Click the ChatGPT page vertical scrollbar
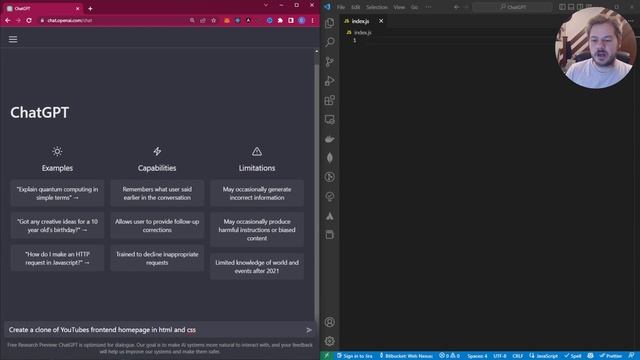This screenshot has height=360, width=640. 317,192
